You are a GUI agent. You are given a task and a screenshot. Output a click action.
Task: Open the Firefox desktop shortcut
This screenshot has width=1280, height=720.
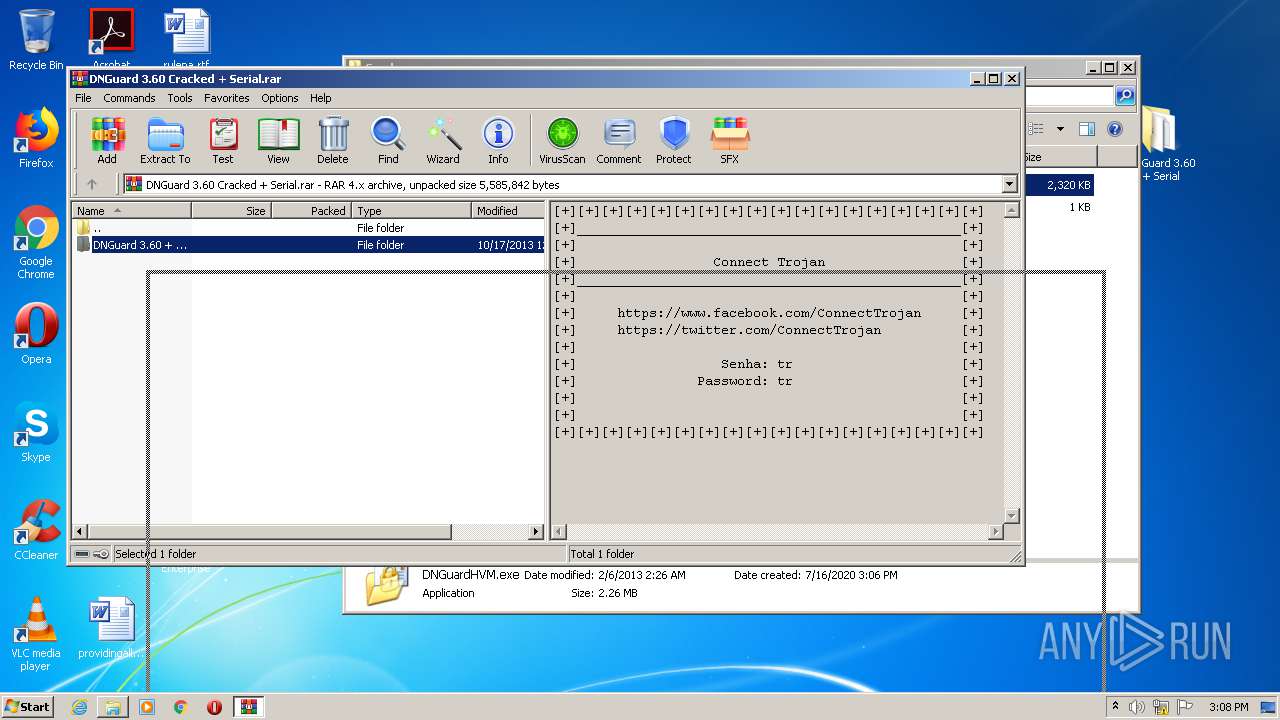(x=36, y=139)
